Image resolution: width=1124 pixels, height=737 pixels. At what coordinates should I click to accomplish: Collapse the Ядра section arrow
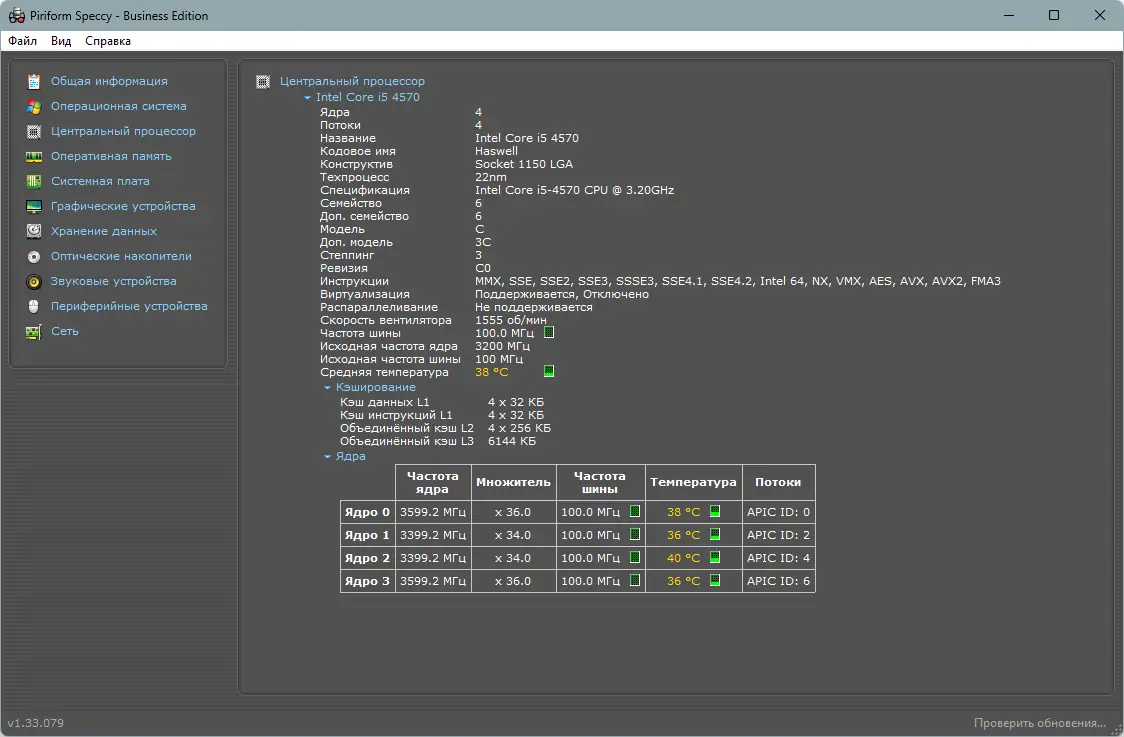tap(328, 457)
